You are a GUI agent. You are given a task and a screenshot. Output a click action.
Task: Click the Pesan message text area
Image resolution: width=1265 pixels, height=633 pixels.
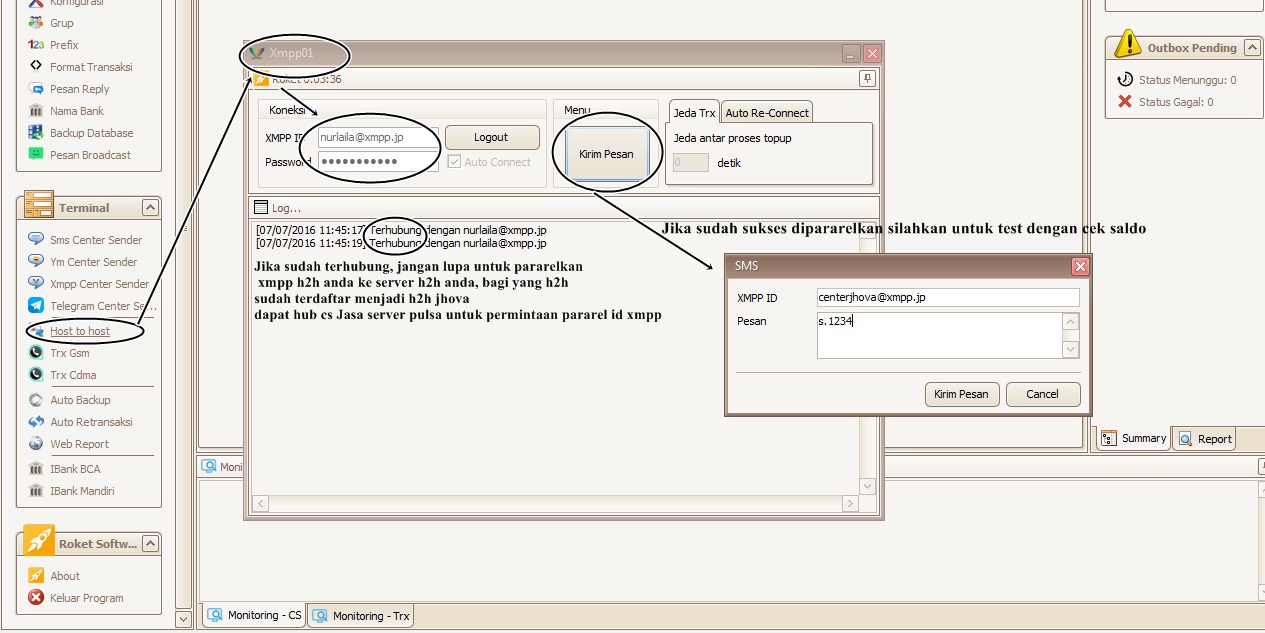pos(939,335)
